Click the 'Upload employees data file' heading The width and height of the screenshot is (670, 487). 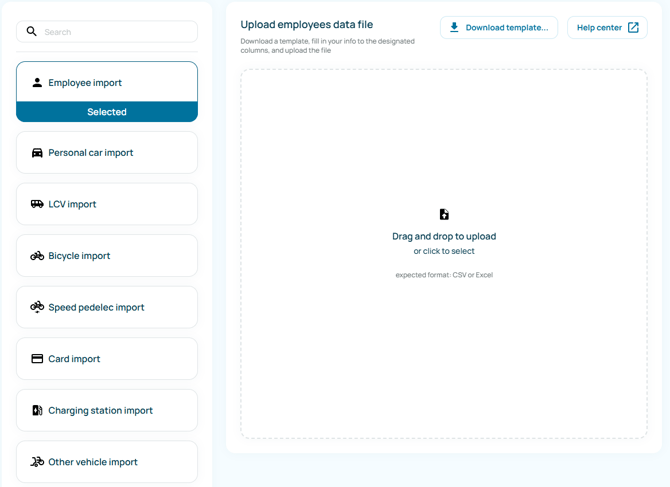tap(307, 24)
